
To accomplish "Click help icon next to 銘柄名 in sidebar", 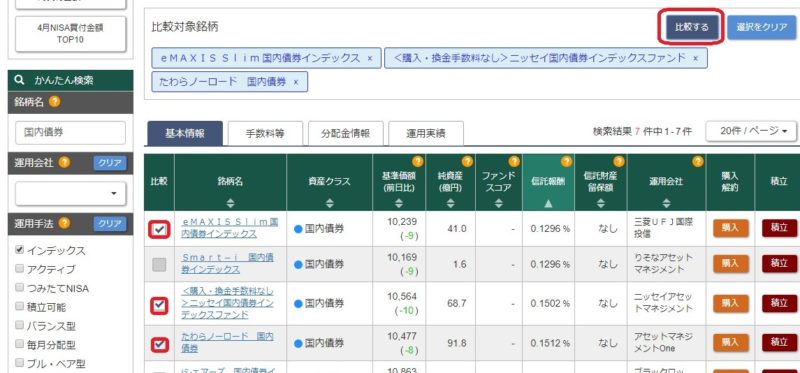I will point(55,102).
